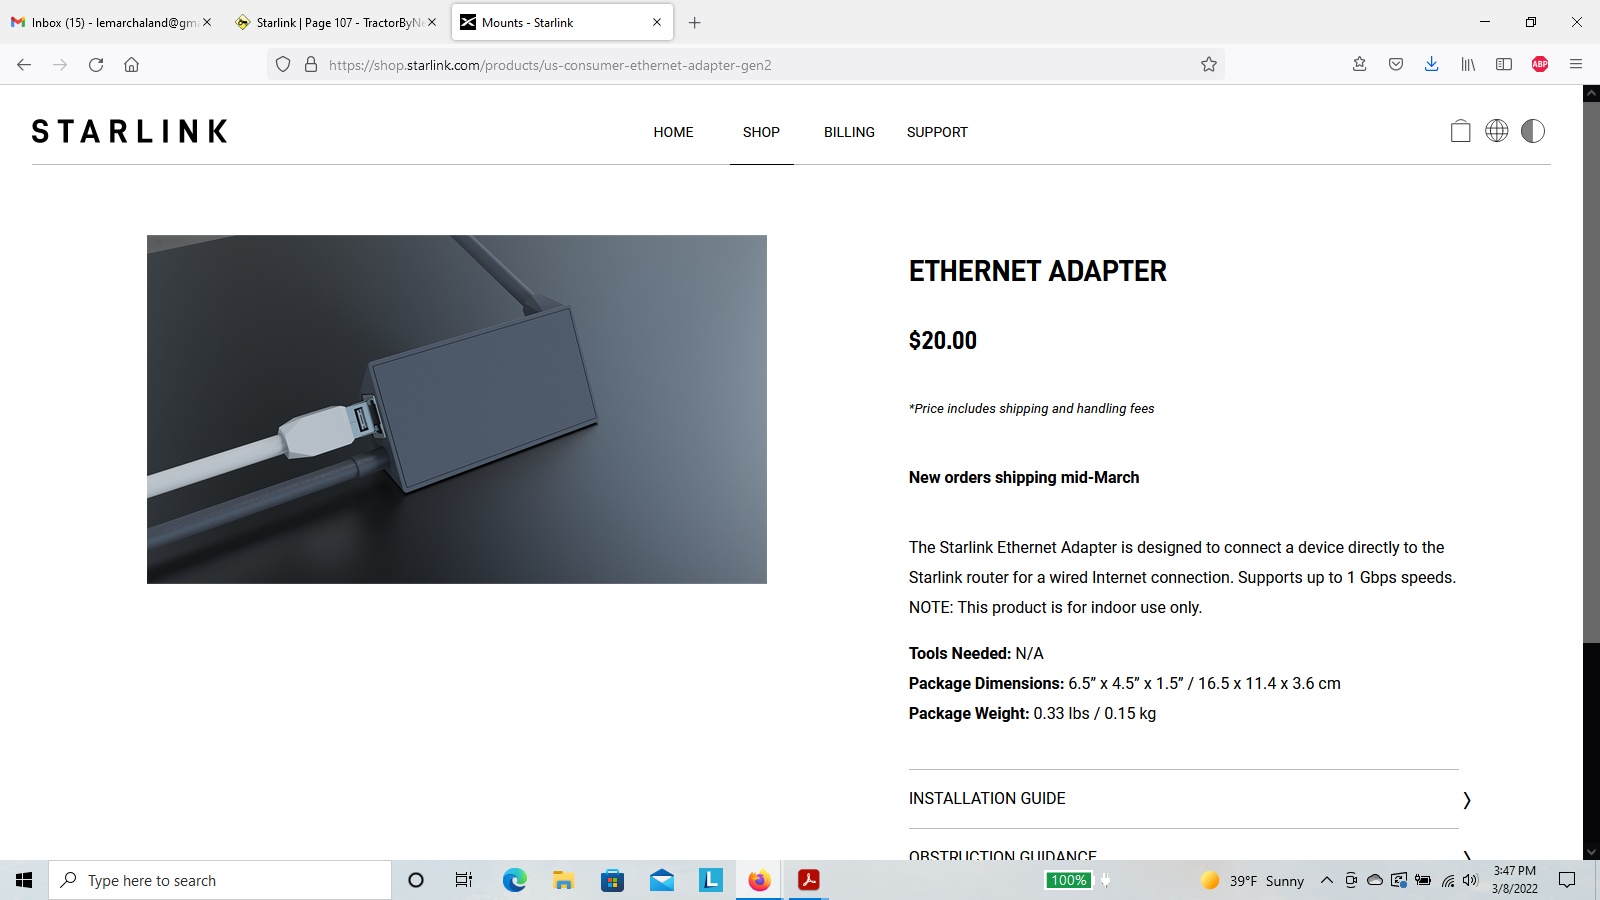The image size is (1600, 900).
Task: Open SUPPORT in Starlink navigation
Action: [x=937, y=132]
